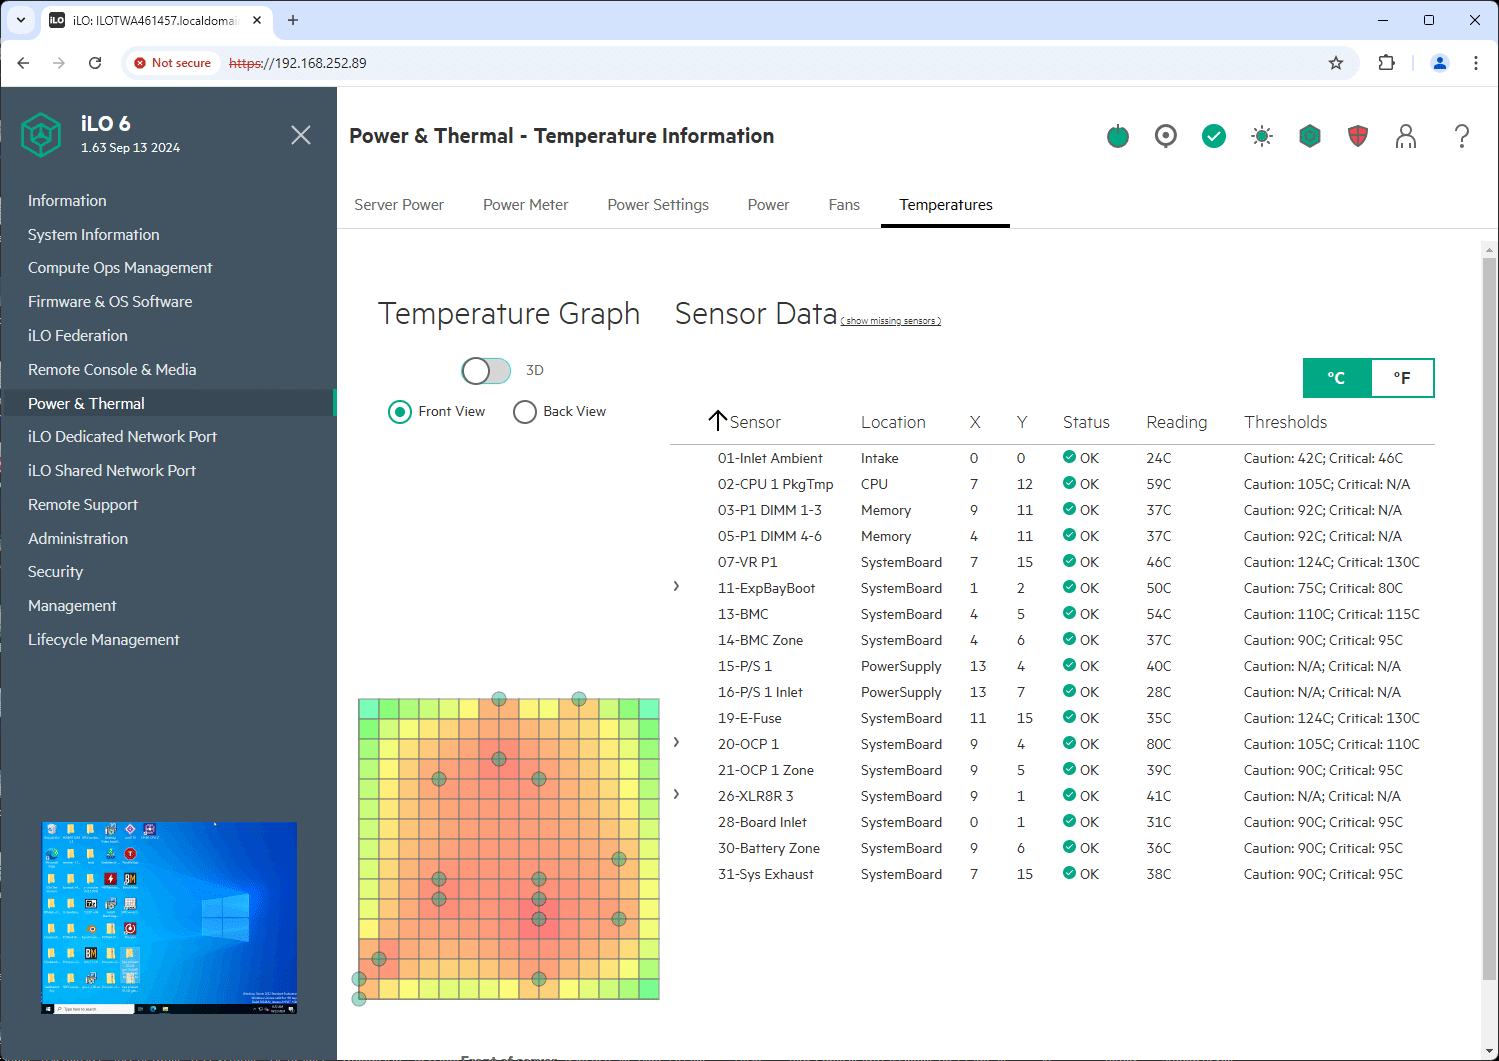Switch temperature units to Fahrenheit
1499x1061 pixels.
pos(1402,378)
